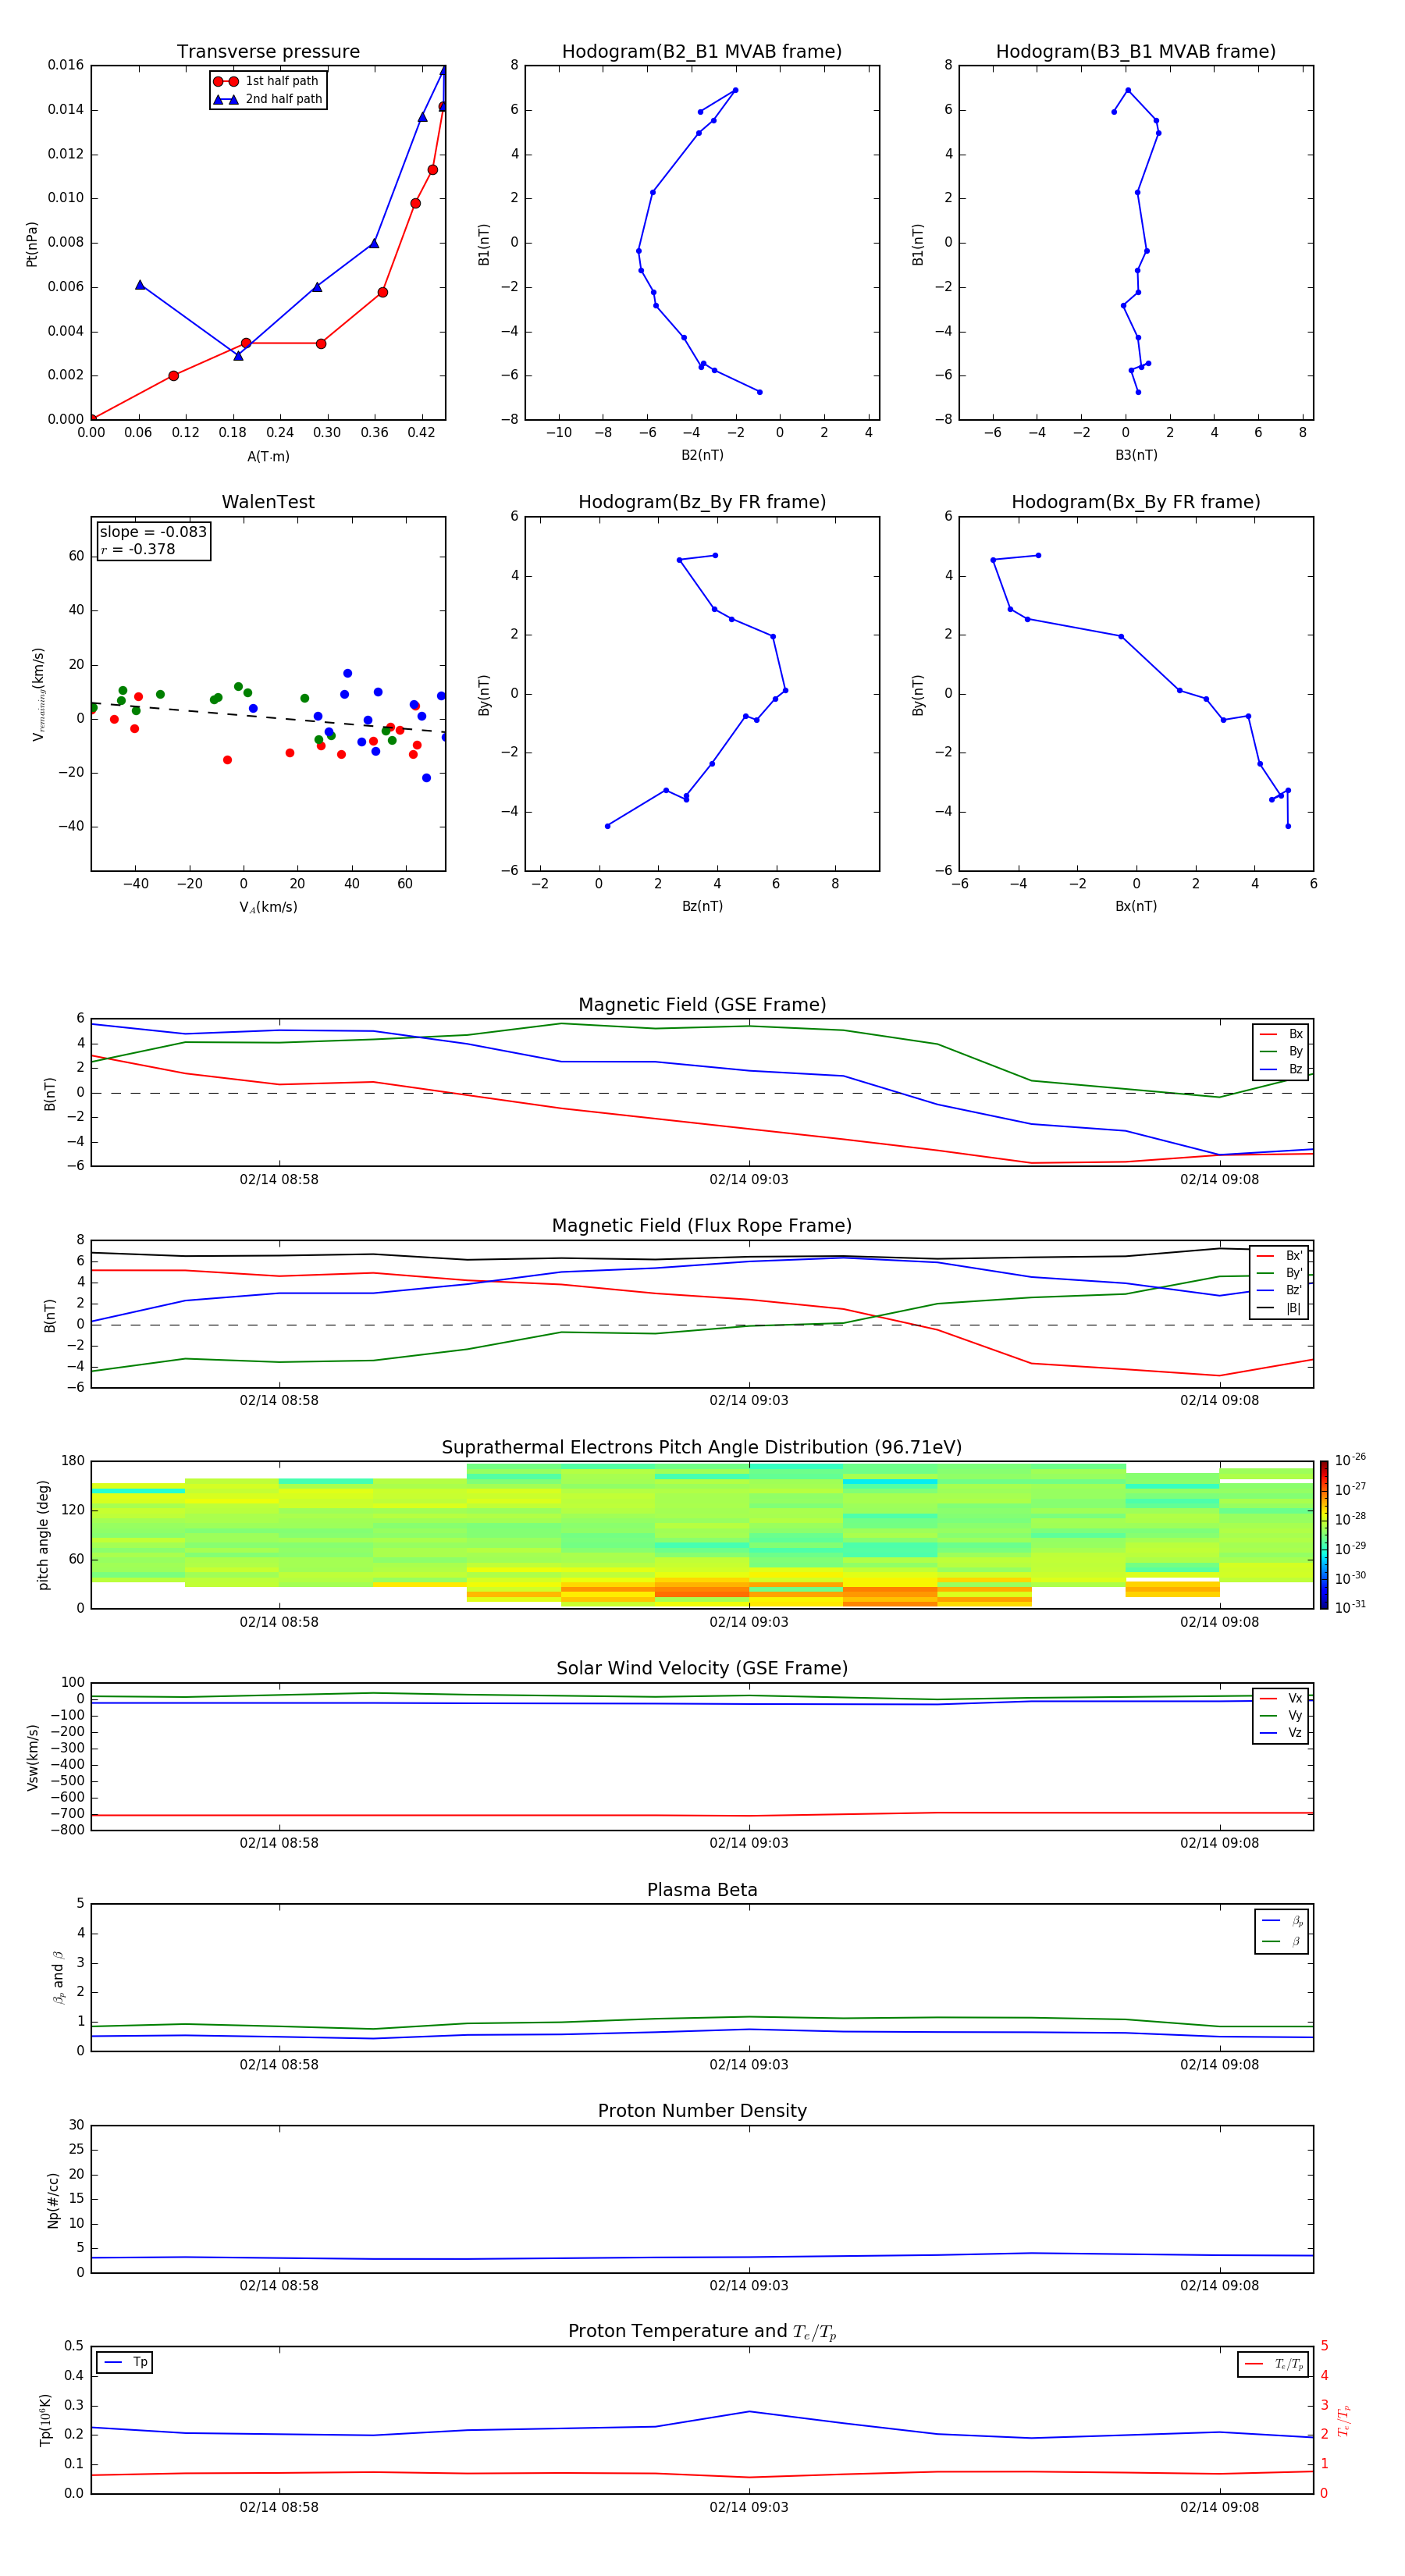Click the 'Plasma Beta' plot title

(702, 1890)
